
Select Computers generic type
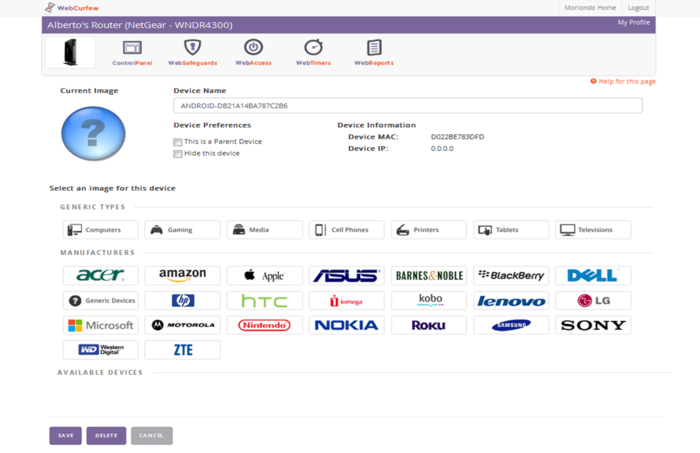click(100, 230)
